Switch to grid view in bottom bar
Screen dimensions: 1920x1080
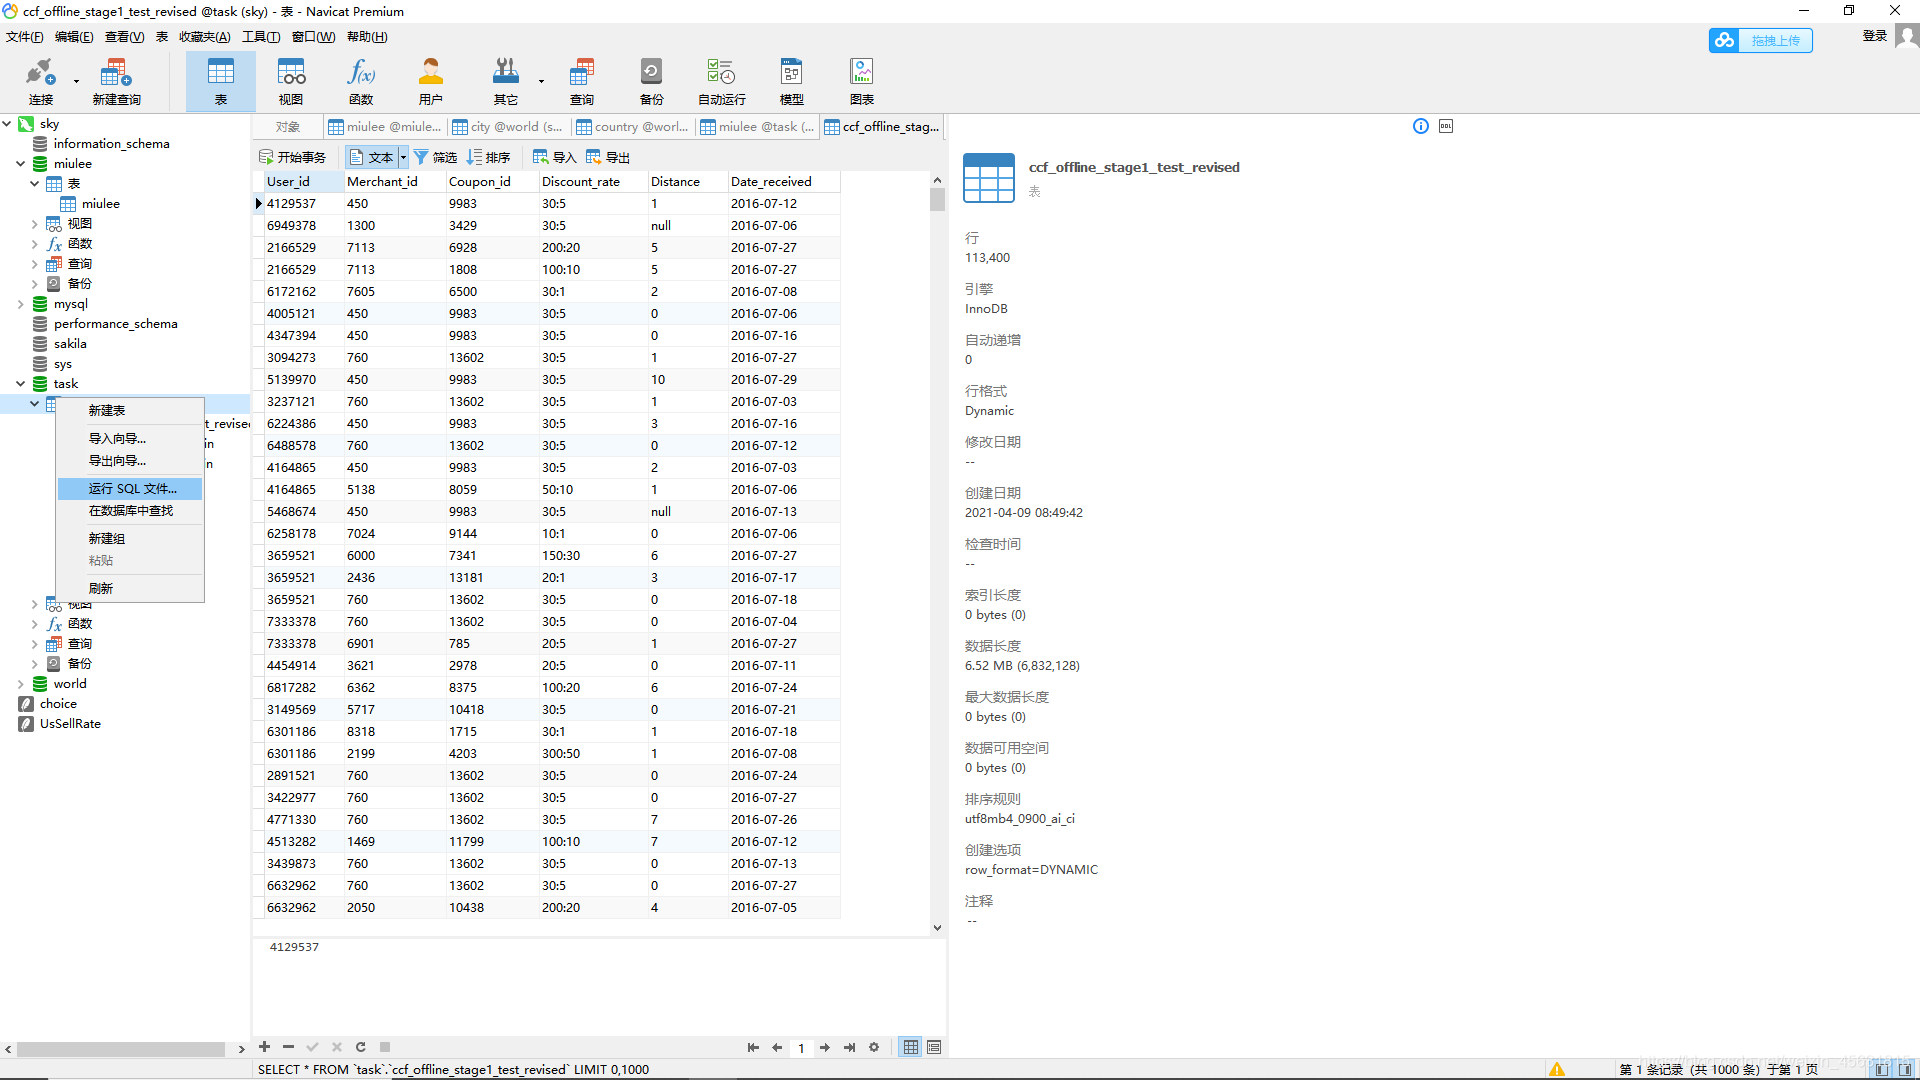pyautogui.click(x=910, y=1047)
